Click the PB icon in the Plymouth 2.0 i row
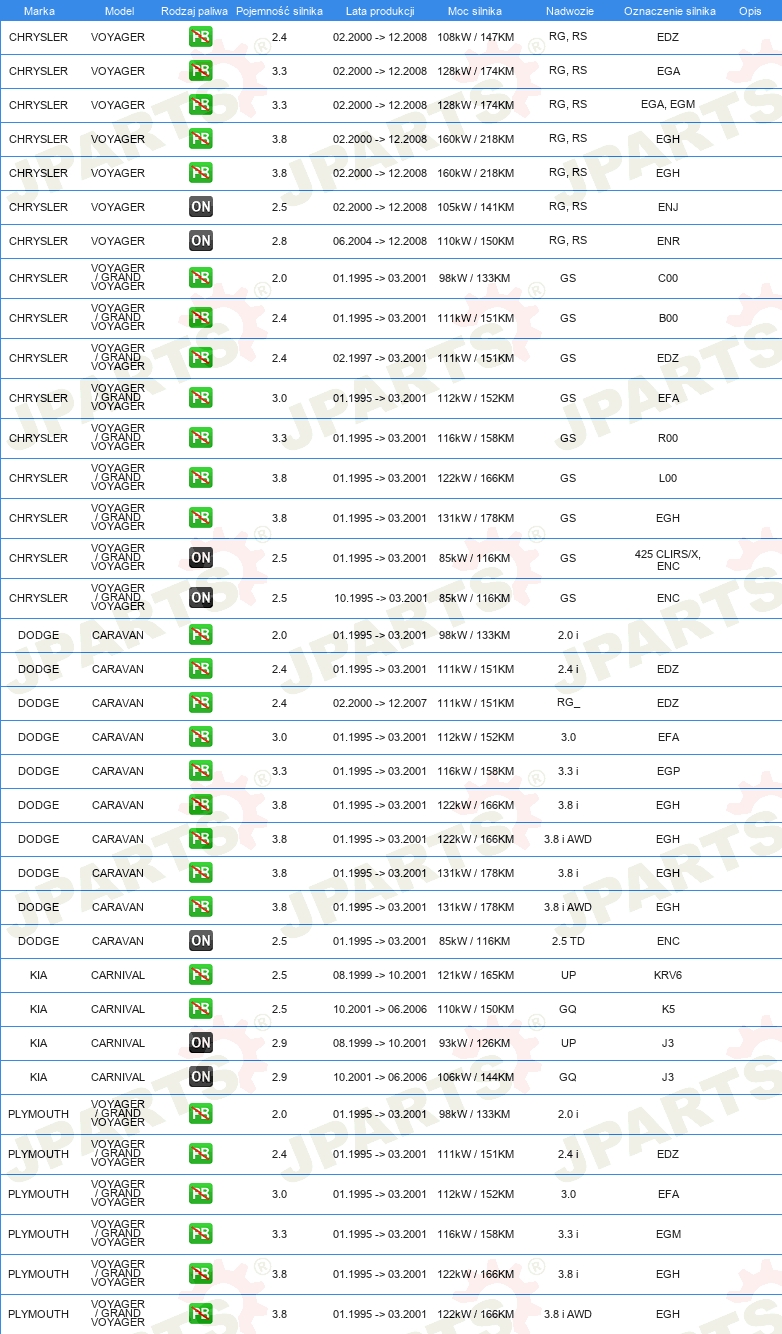Image resolution: width=782 pixels, height=1334 pixels. (x=201, y=1114)
